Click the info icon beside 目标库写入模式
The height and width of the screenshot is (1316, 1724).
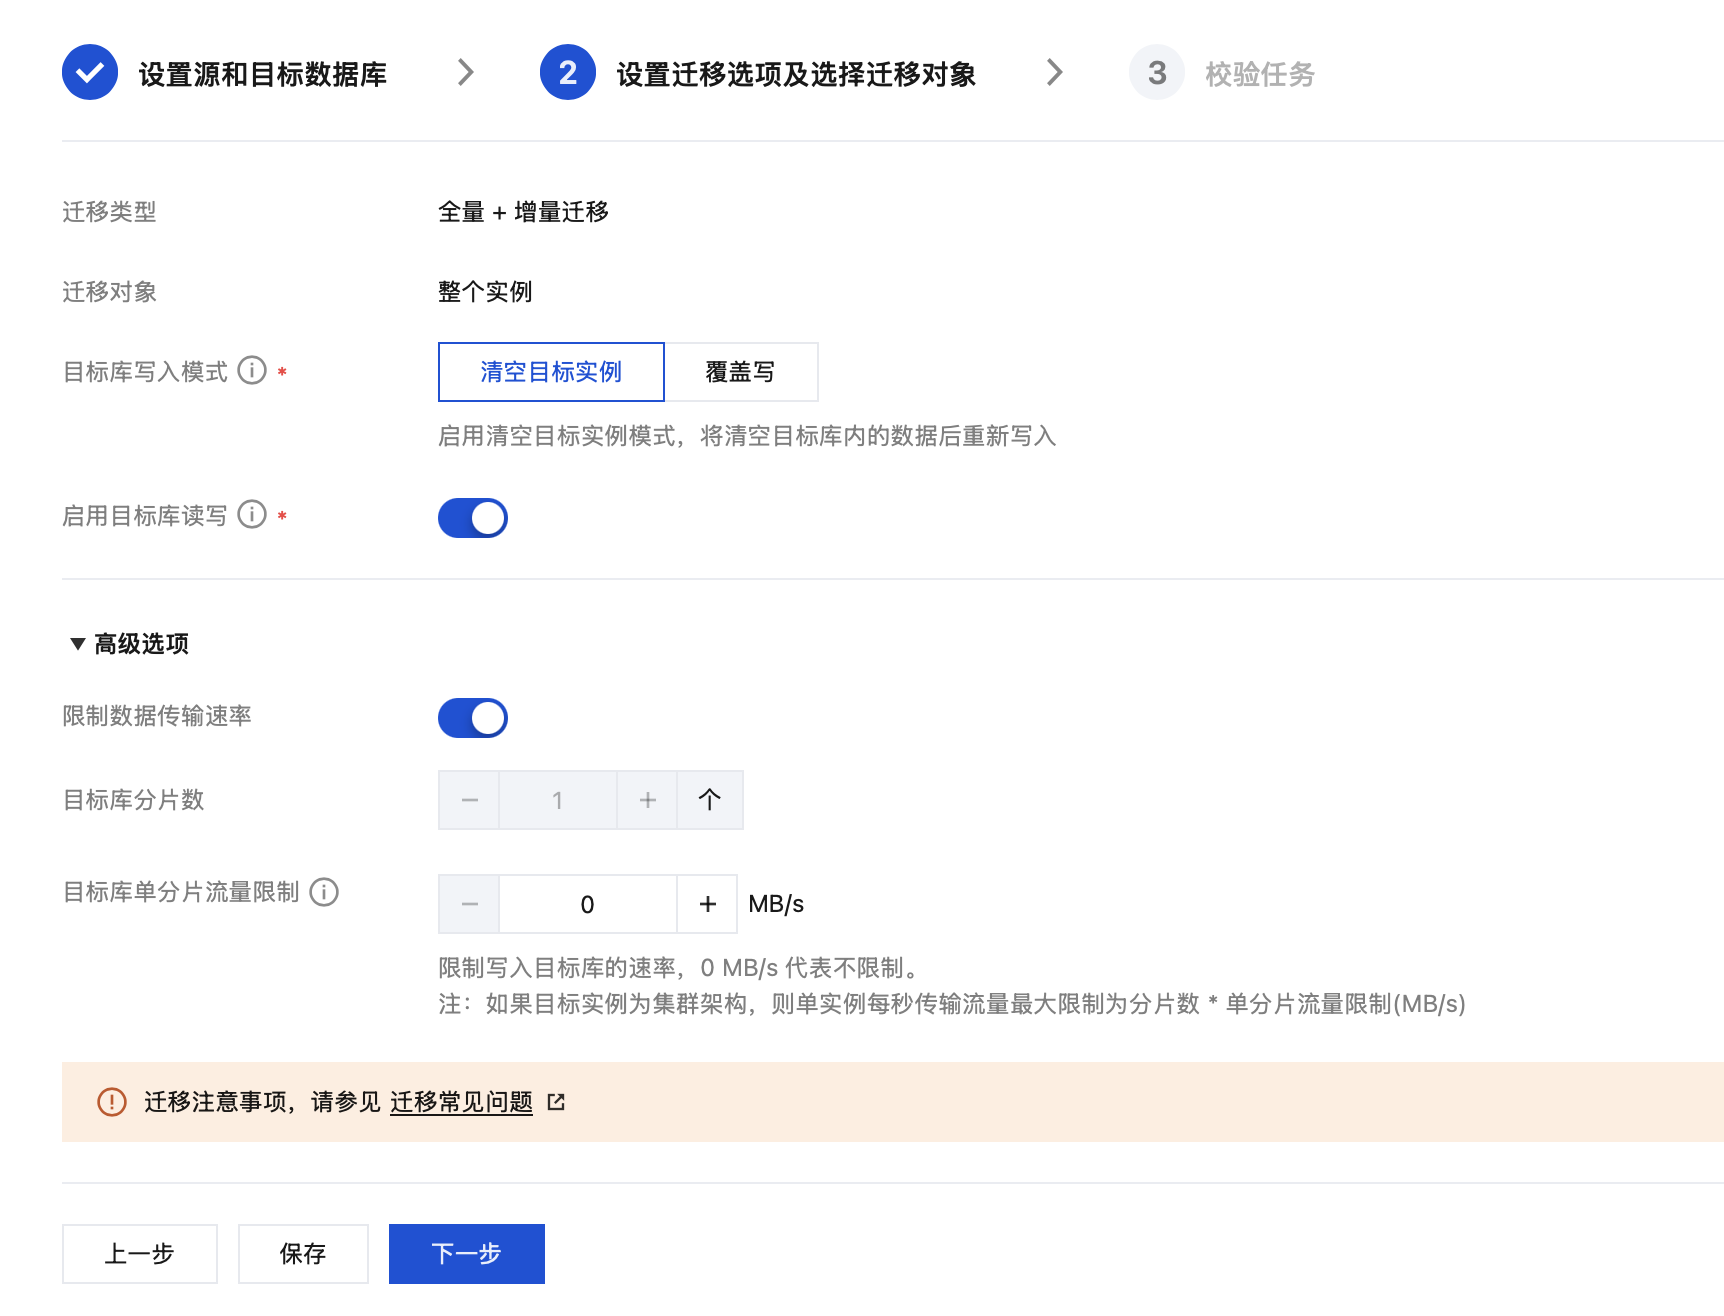click(x=252, y=371)
